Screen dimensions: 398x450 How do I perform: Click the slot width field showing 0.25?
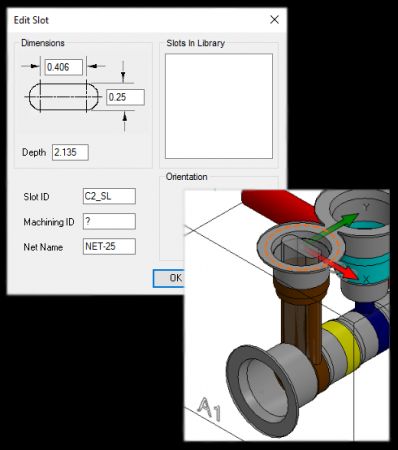pos(125,97)
